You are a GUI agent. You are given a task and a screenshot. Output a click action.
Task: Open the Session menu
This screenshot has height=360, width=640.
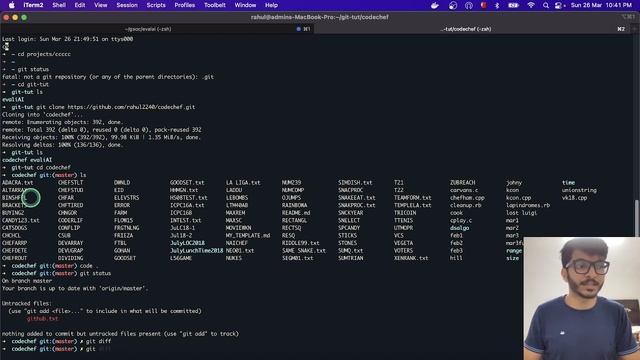(127, 5)
